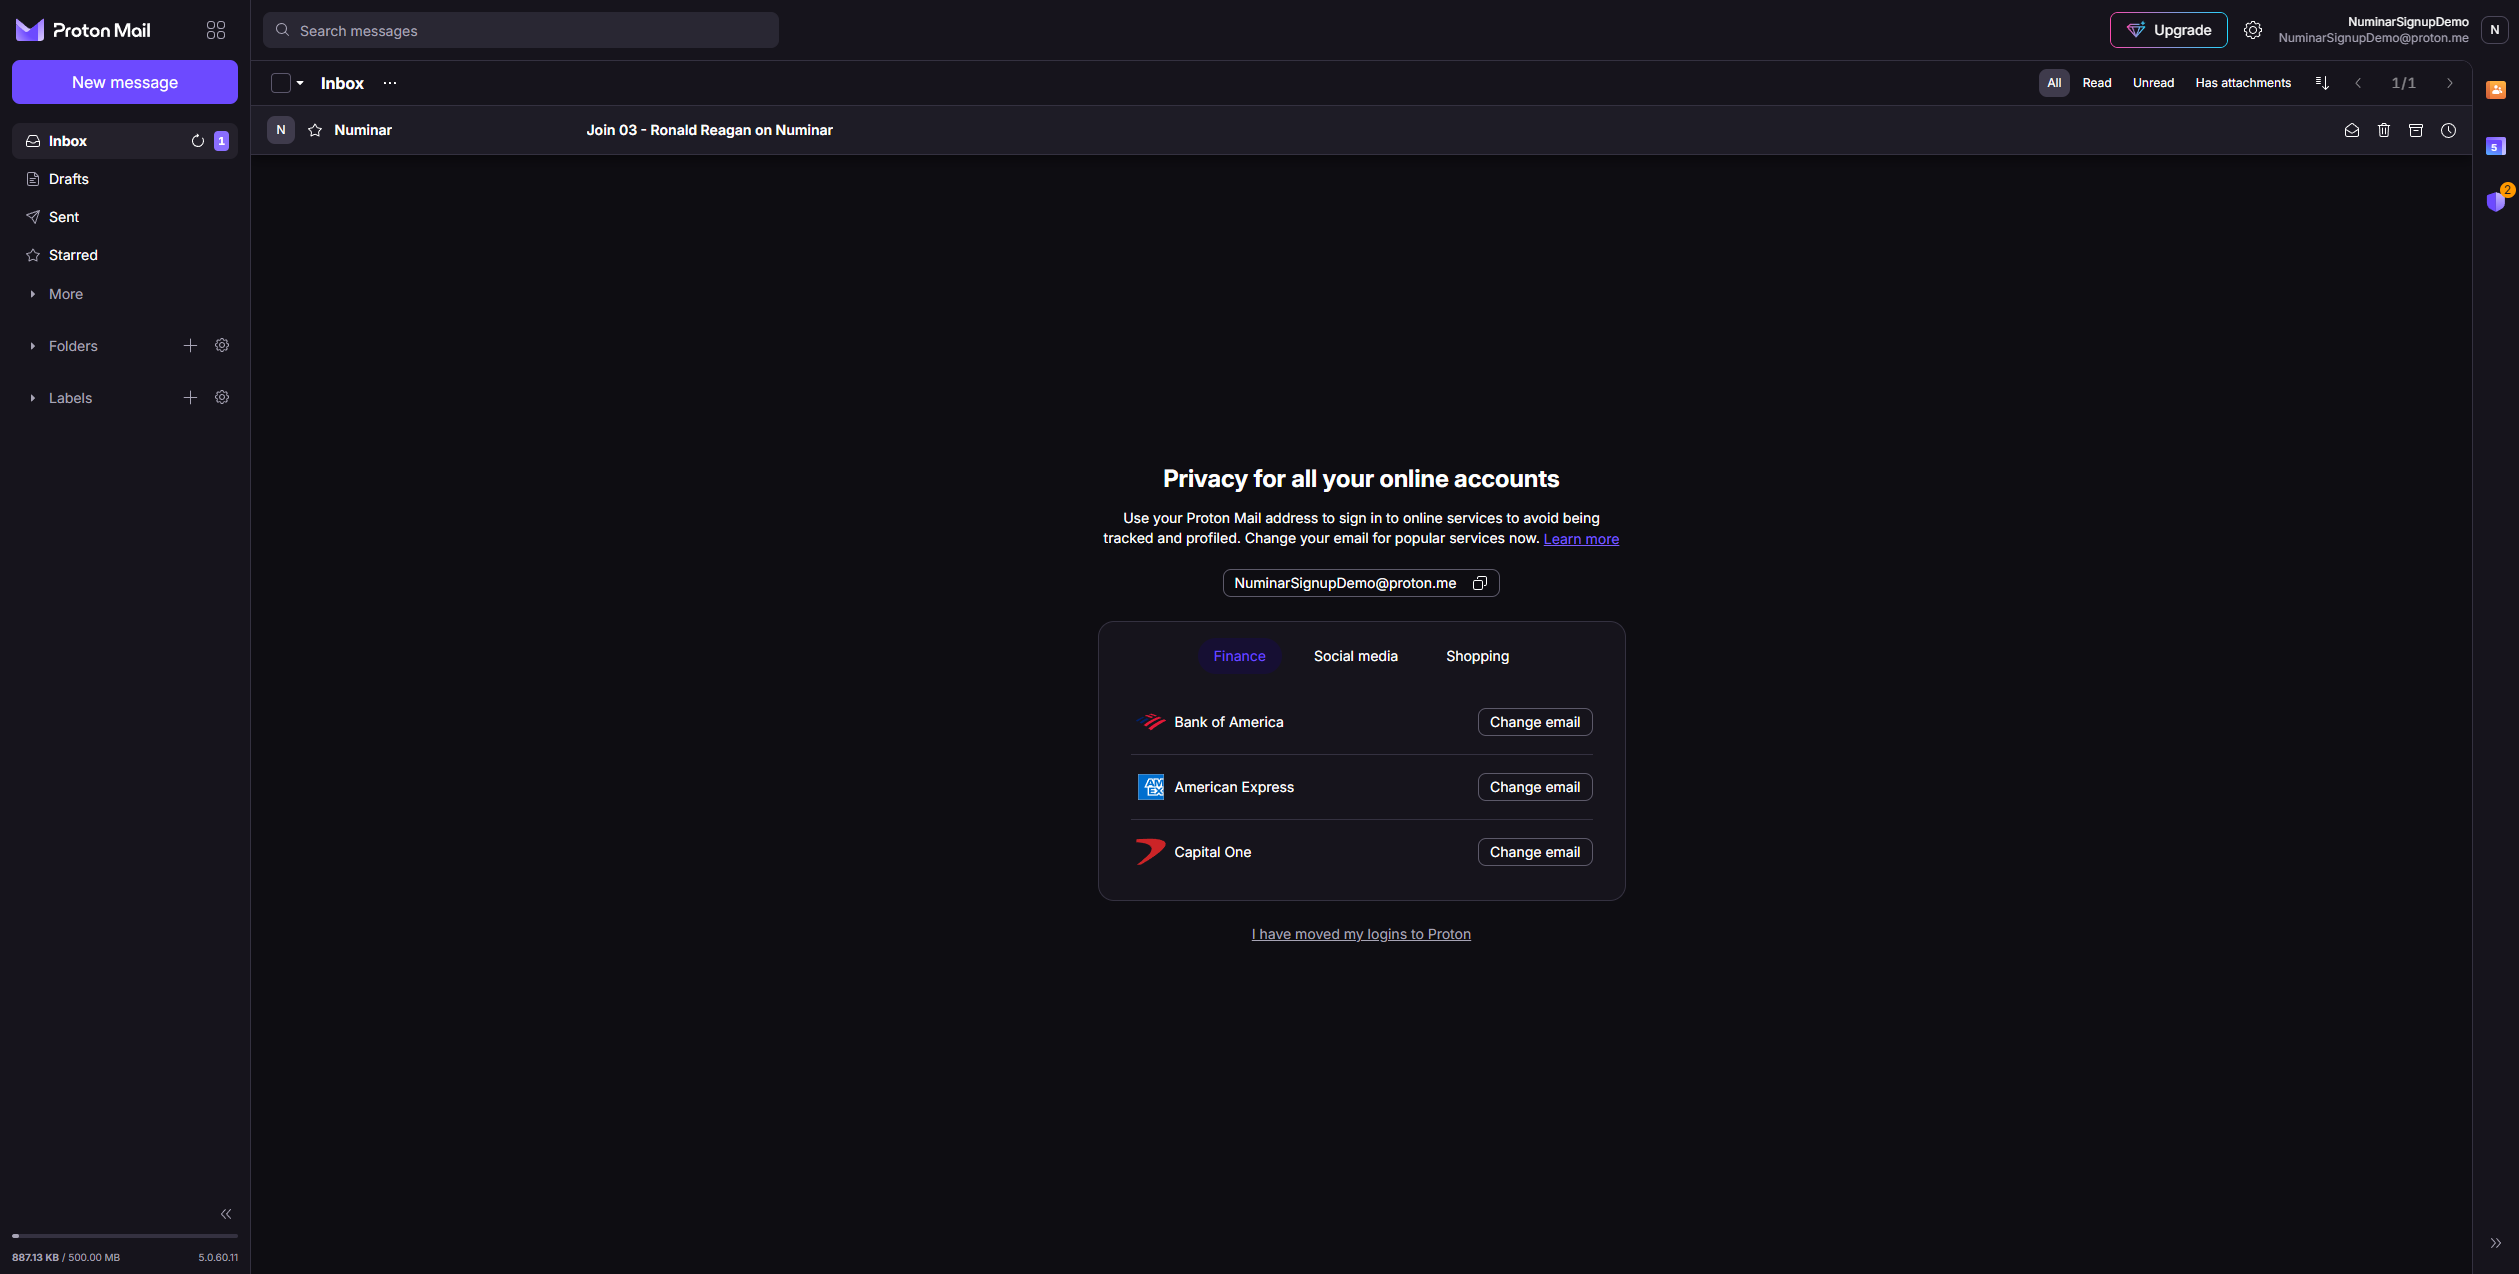Viewport: 2519px width, 1274px height.
Task: Copy the NuminarSignupDemo@proton.me address
Action: coord(1480,583)
